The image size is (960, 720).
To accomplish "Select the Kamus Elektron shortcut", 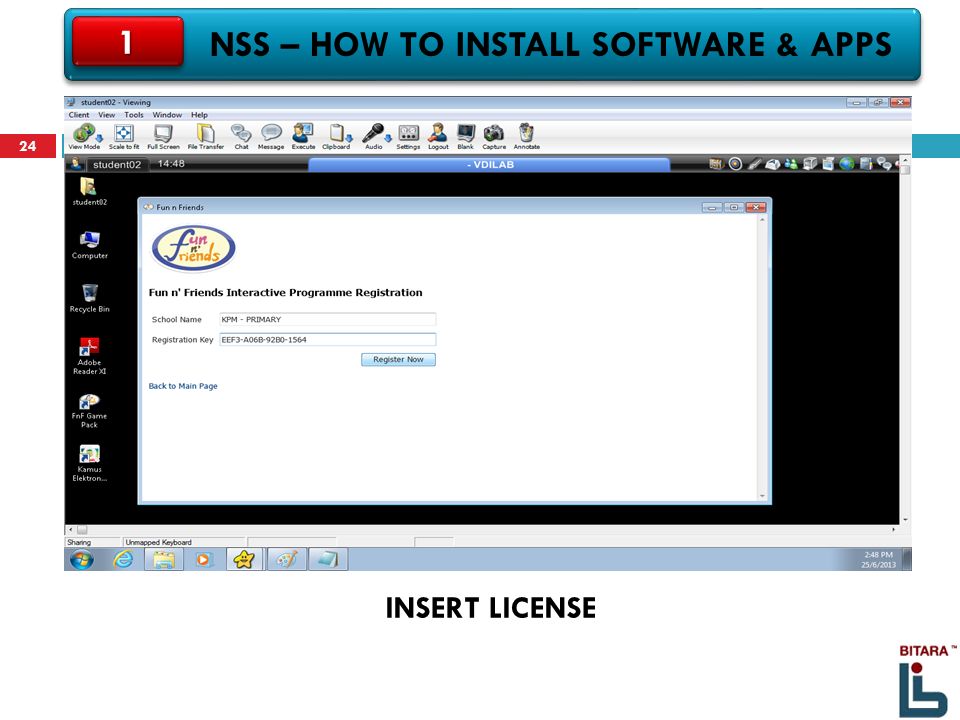I will pos(89,463).
